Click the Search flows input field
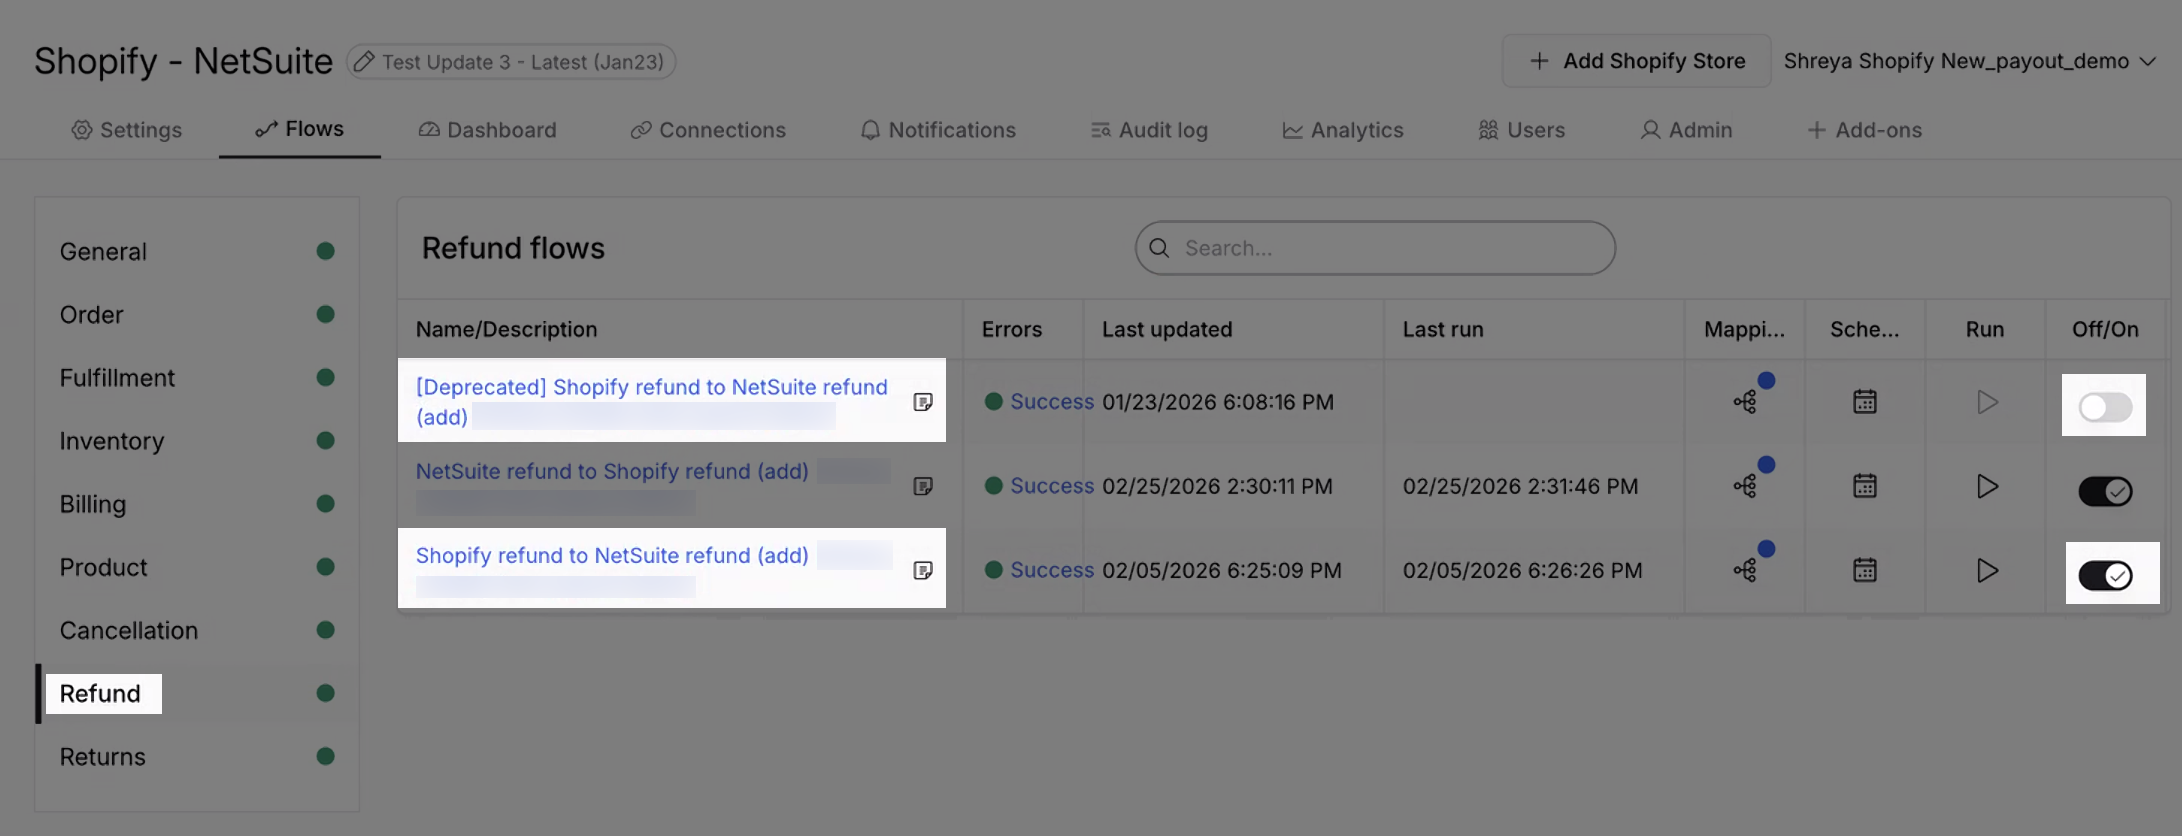 pyautogui.click(x=1375, y=248)
